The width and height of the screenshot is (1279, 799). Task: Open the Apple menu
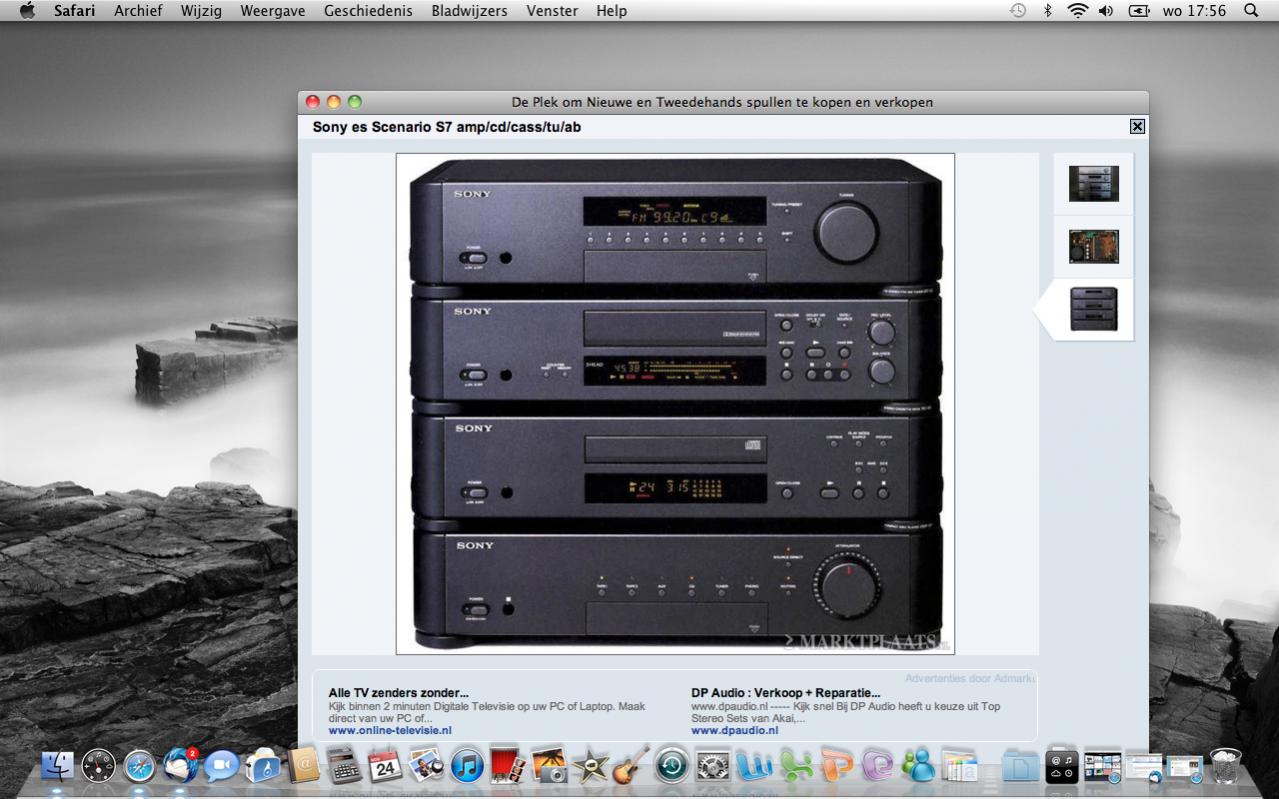tap(27, 11)
